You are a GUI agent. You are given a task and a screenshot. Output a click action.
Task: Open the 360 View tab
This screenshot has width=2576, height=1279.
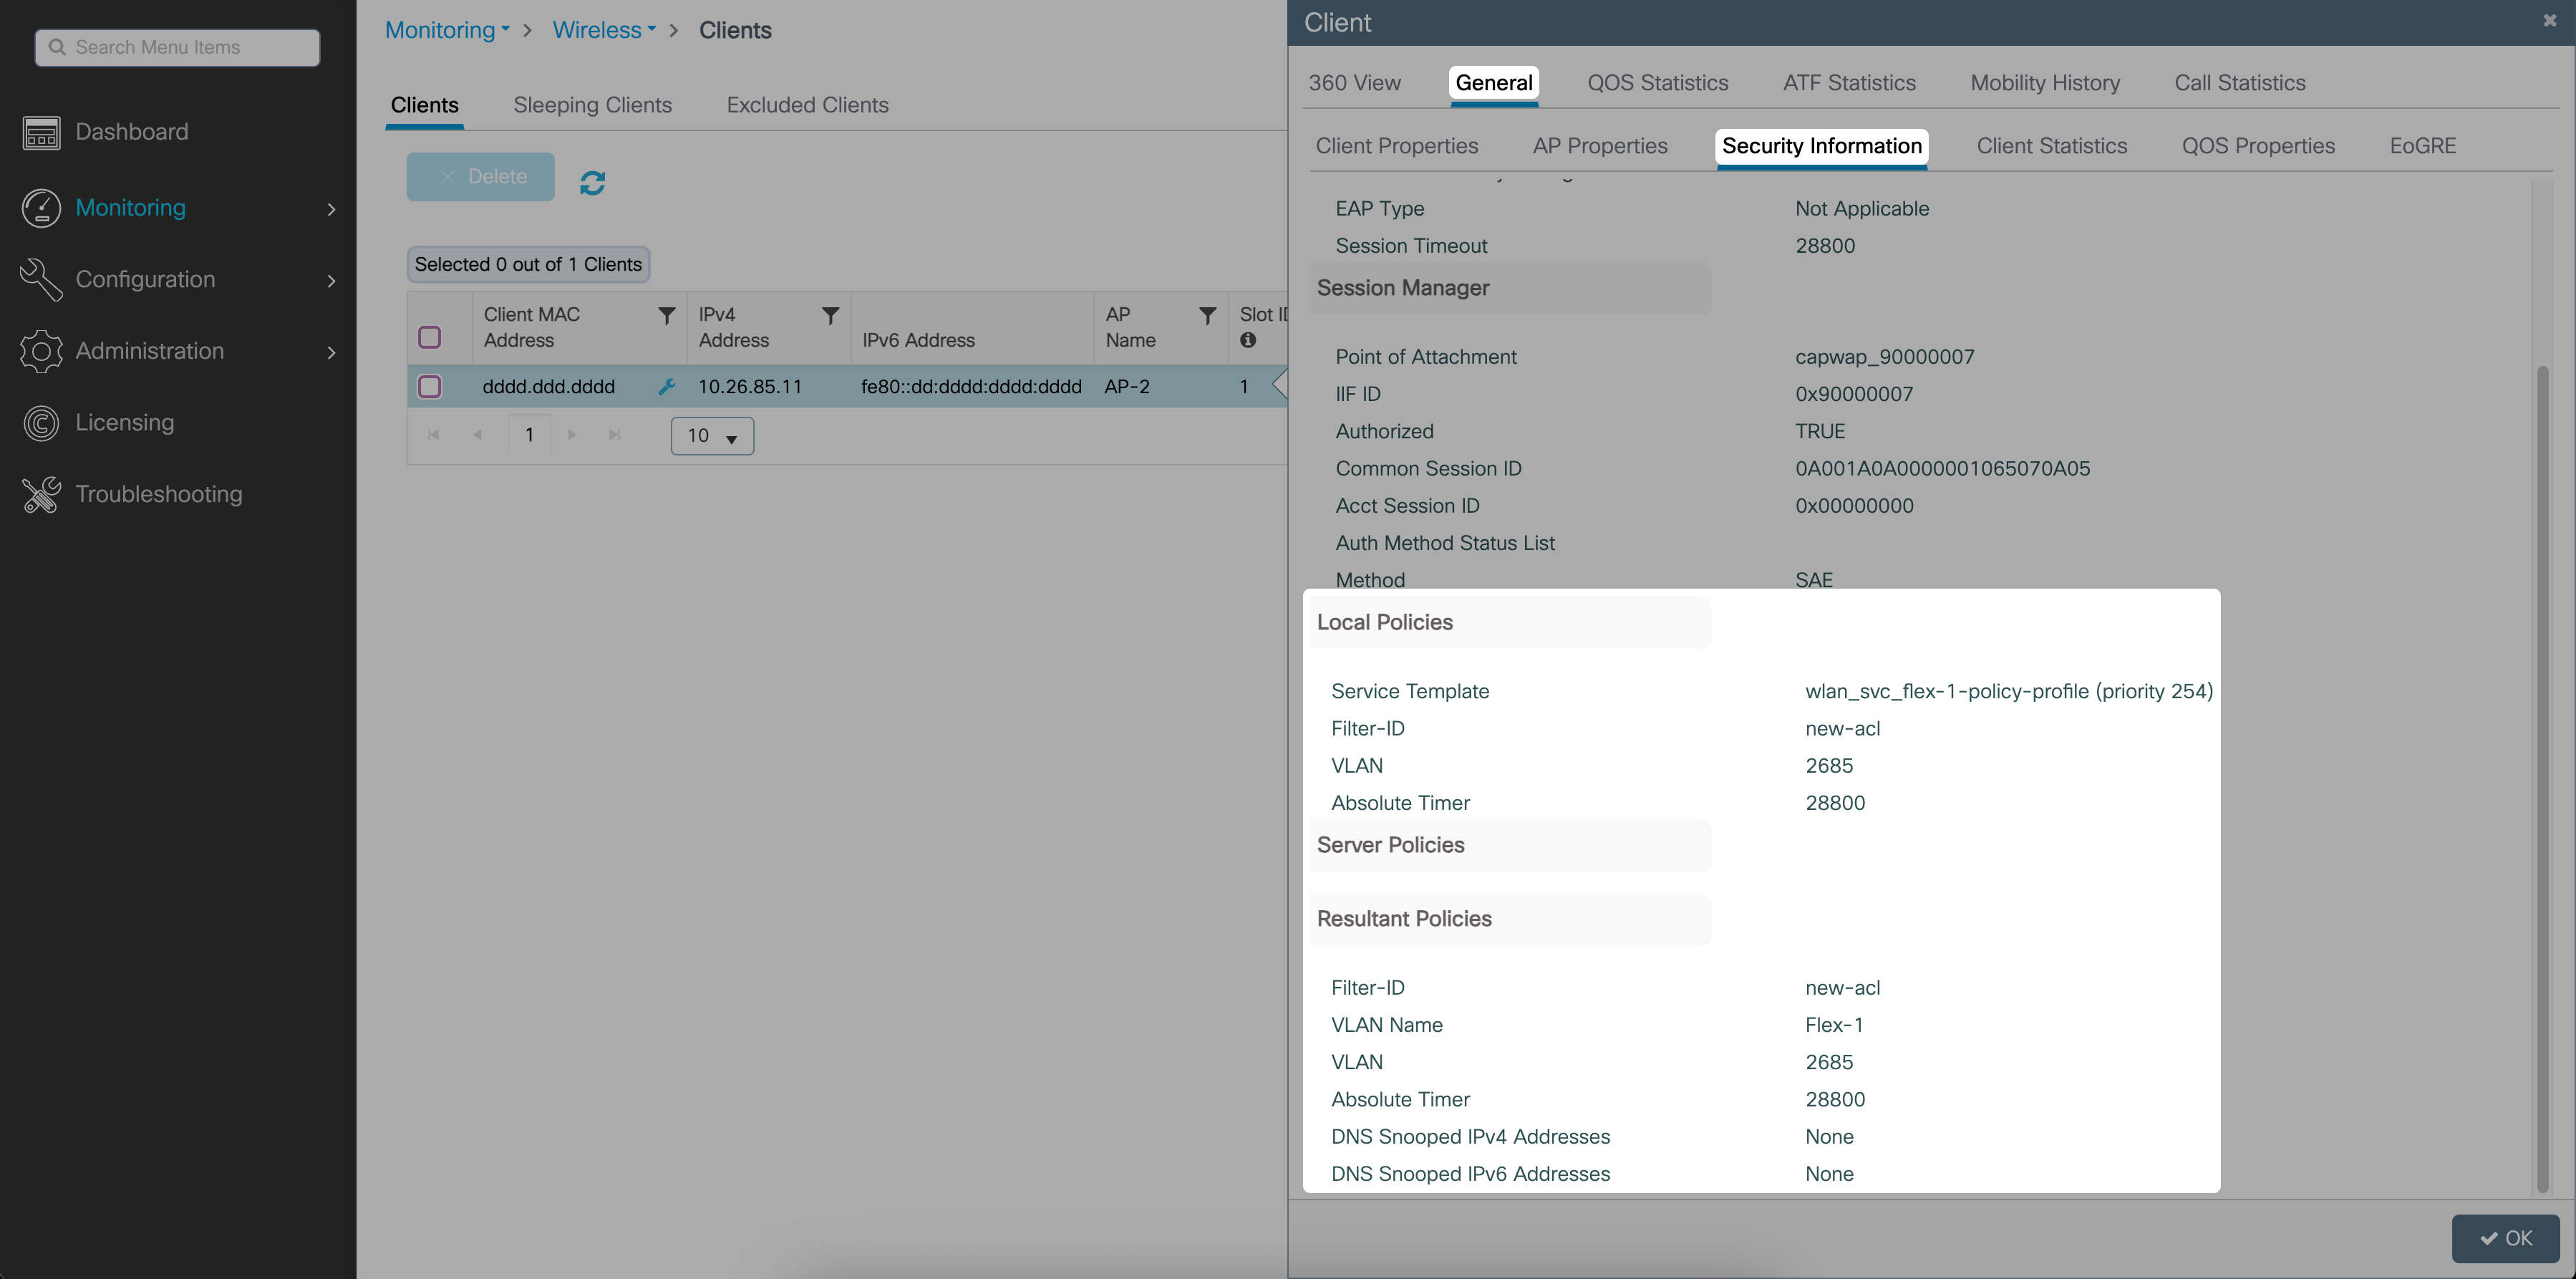click(x=1354, y=83)
